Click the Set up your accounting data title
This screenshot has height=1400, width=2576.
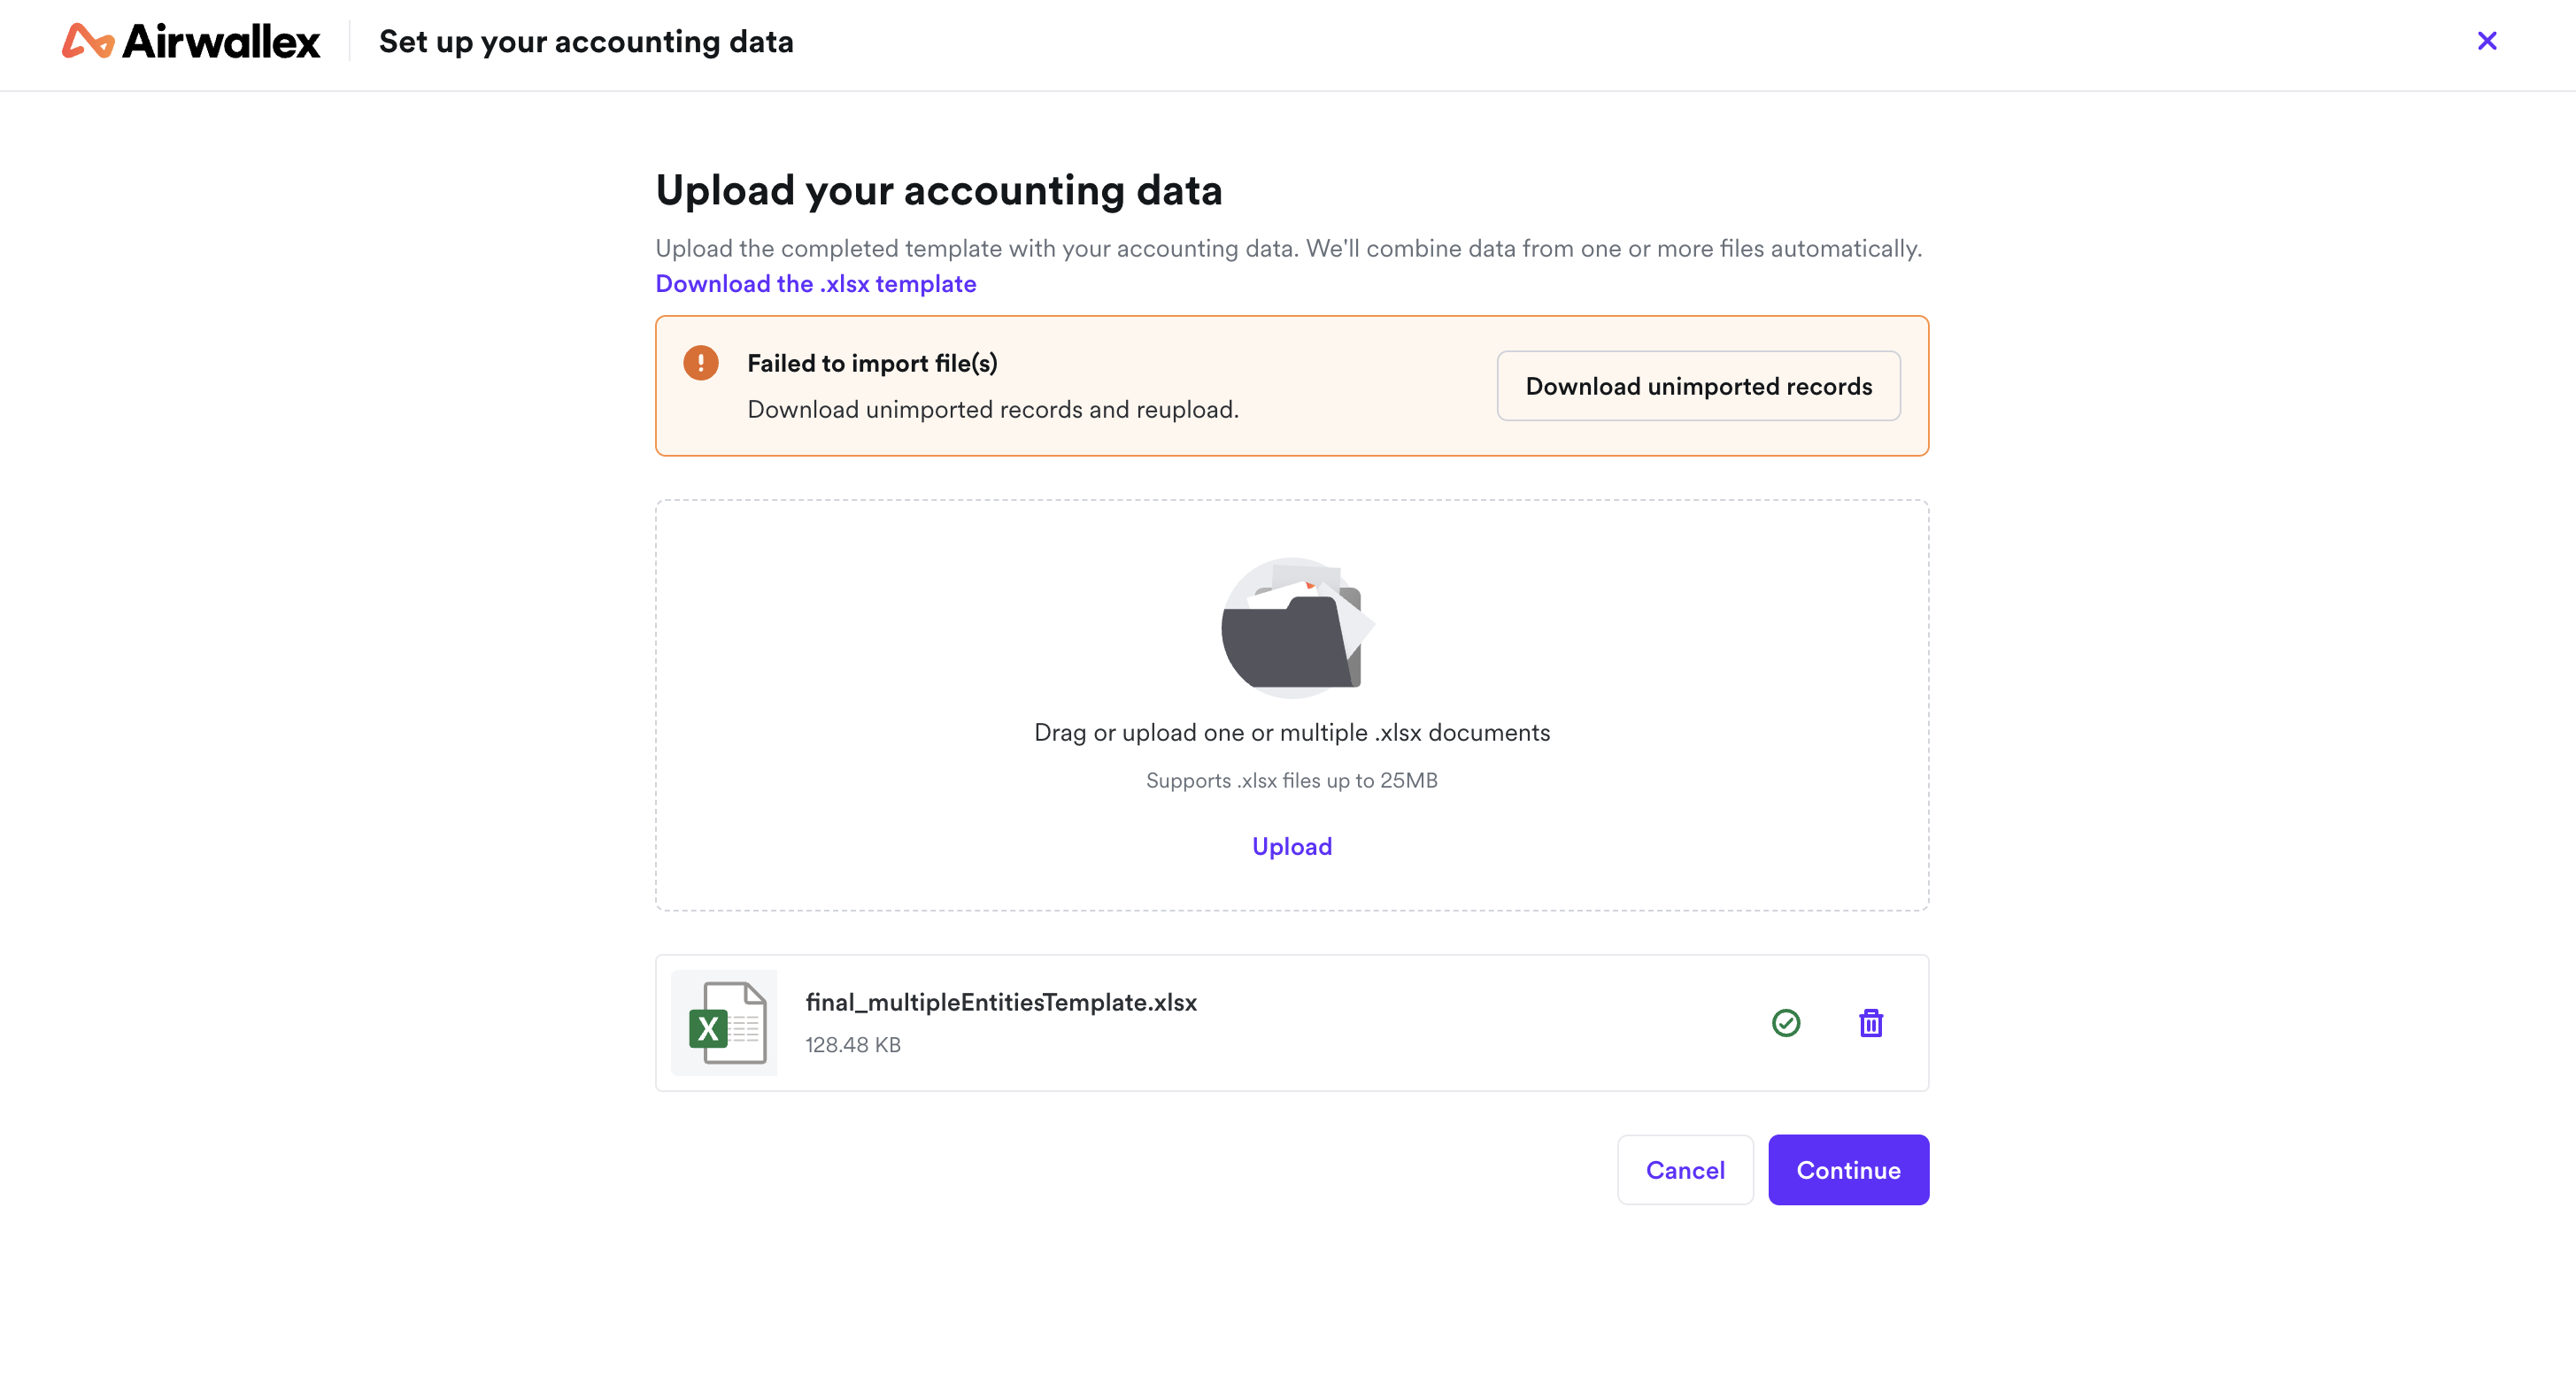tap(585, 42)
